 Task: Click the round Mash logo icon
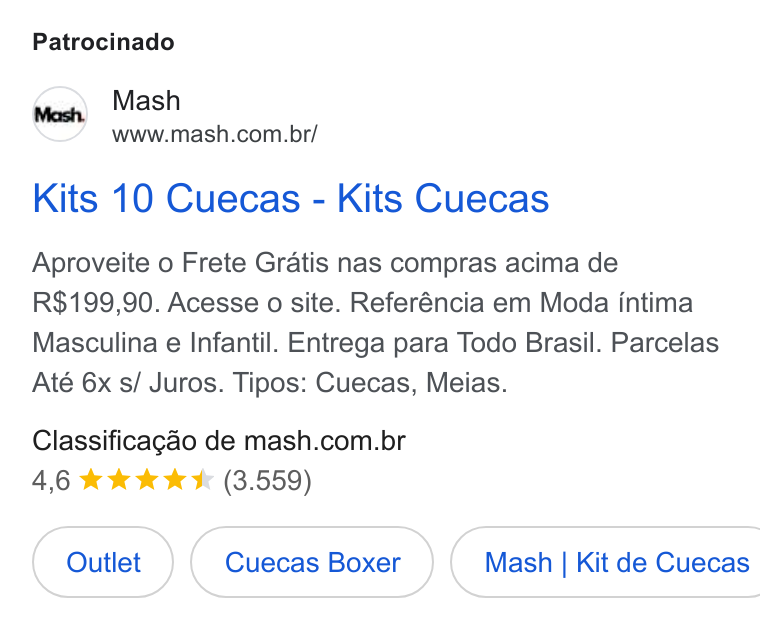pos(60,114)
